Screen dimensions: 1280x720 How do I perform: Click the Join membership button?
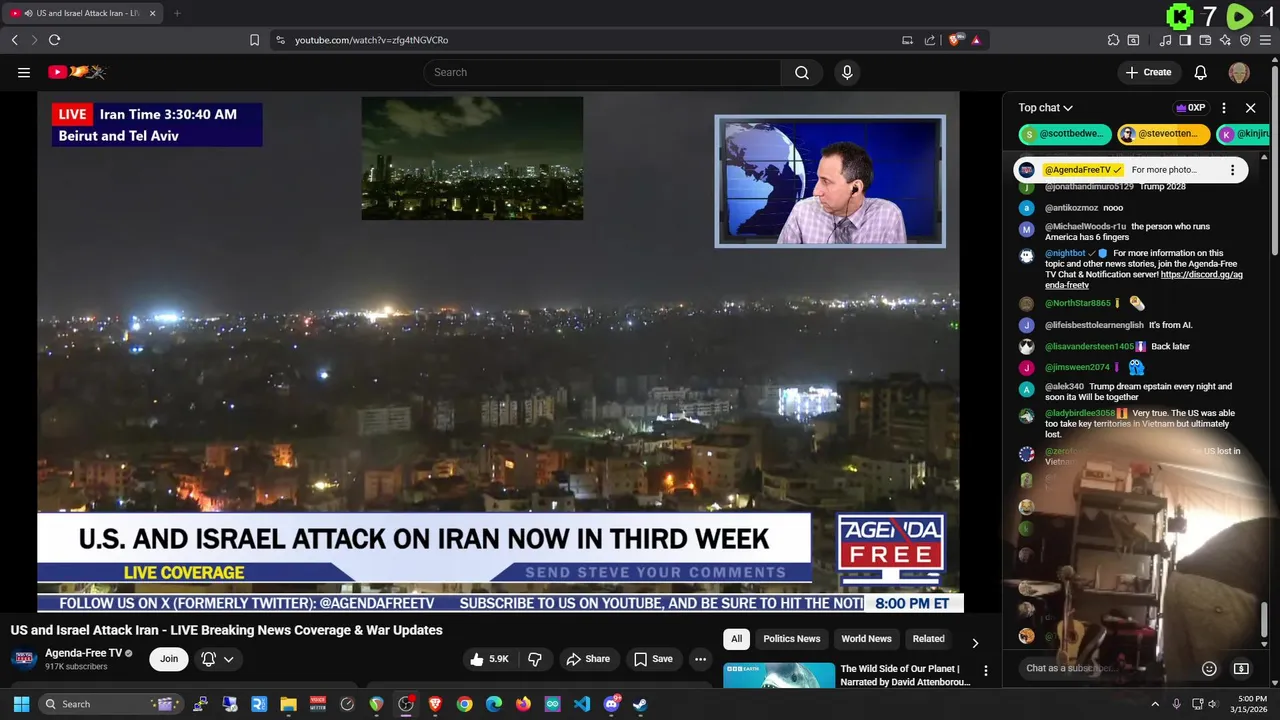click(x=169, y=659)
